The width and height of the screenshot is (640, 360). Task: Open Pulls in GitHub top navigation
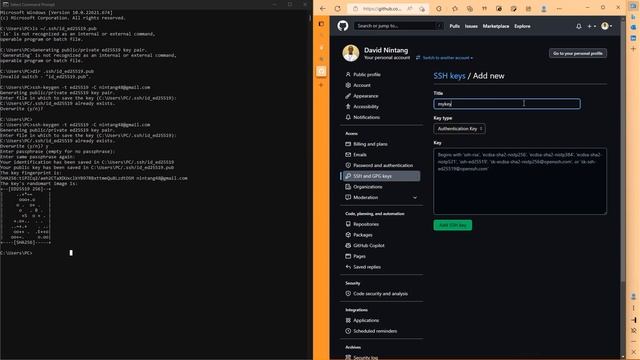pyautogui.click(x=454, y=26)
